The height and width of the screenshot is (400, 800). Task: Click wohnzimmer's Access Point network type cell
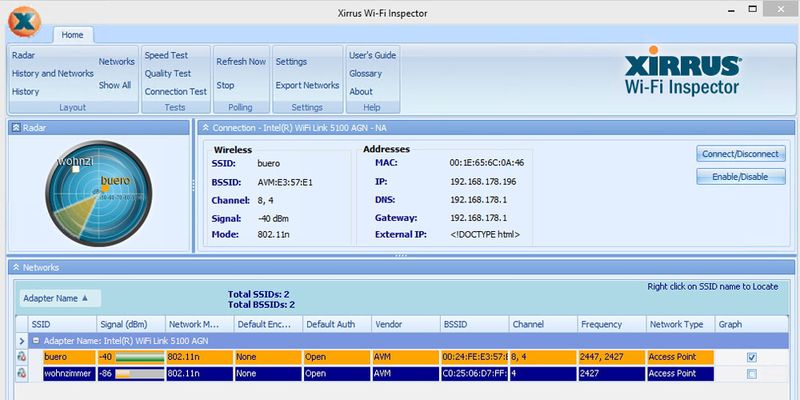[x=680, y=373]
